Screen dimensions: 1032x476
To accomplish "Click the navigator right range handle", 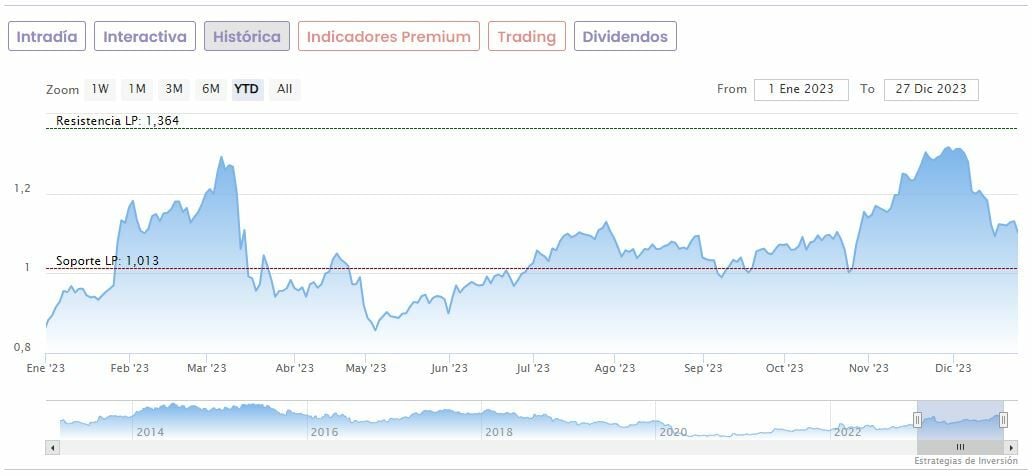I will (x=1003, y=420).
